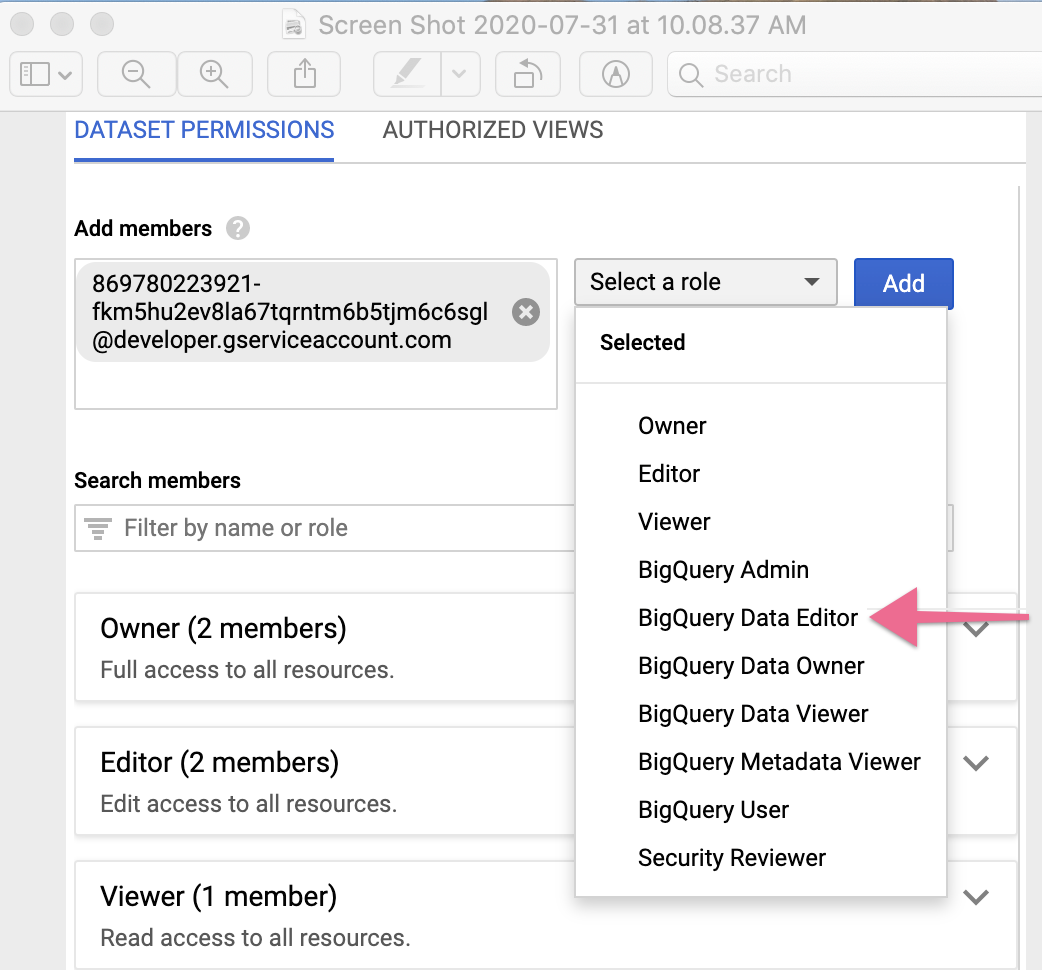Click the filter icon in Search members

point(98,529)
